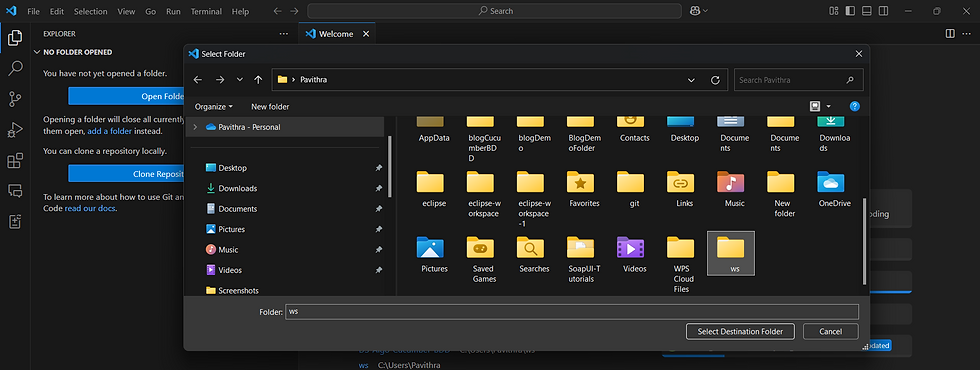This screenshot has height=370, width=980.
Task: Refresh the Pavithra folder listing
Action: [716, 80]
